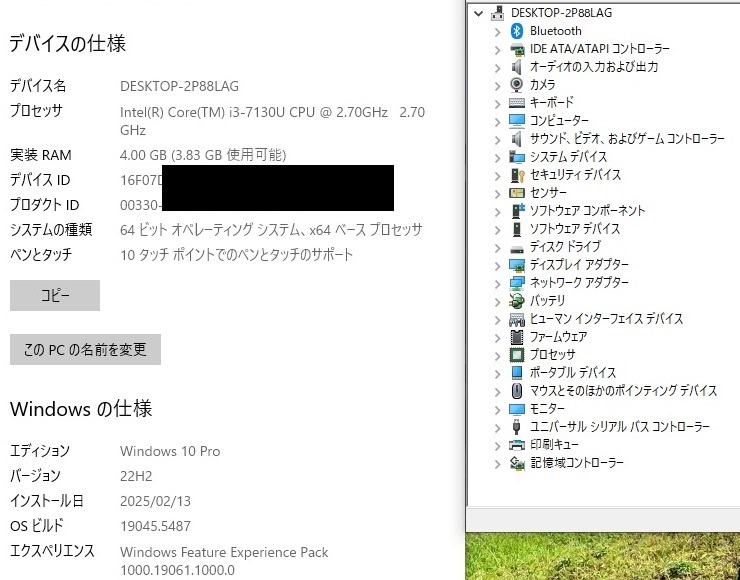Select the ソフトウェア コンポーネント tree label

tap(587, 210)
